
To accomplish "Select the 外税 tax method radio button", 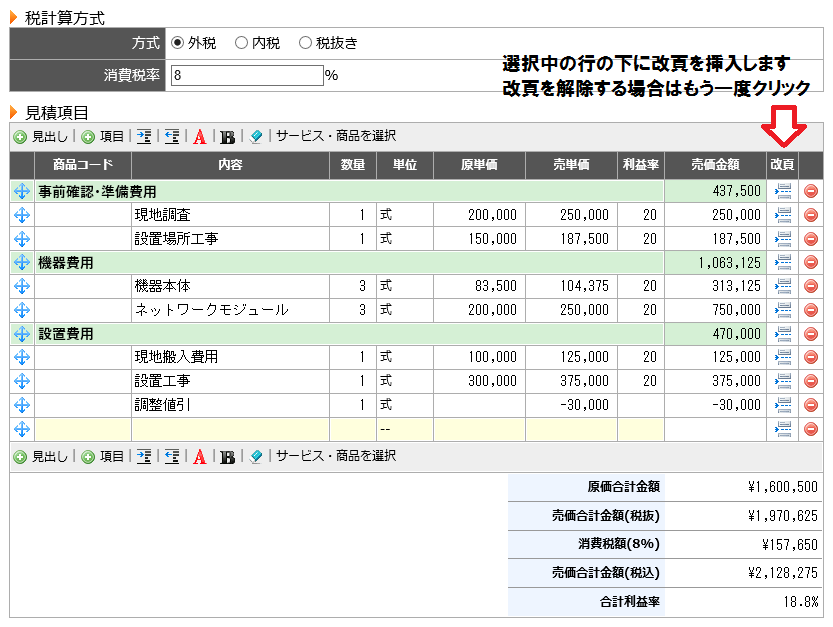I will tap(177, 43).
